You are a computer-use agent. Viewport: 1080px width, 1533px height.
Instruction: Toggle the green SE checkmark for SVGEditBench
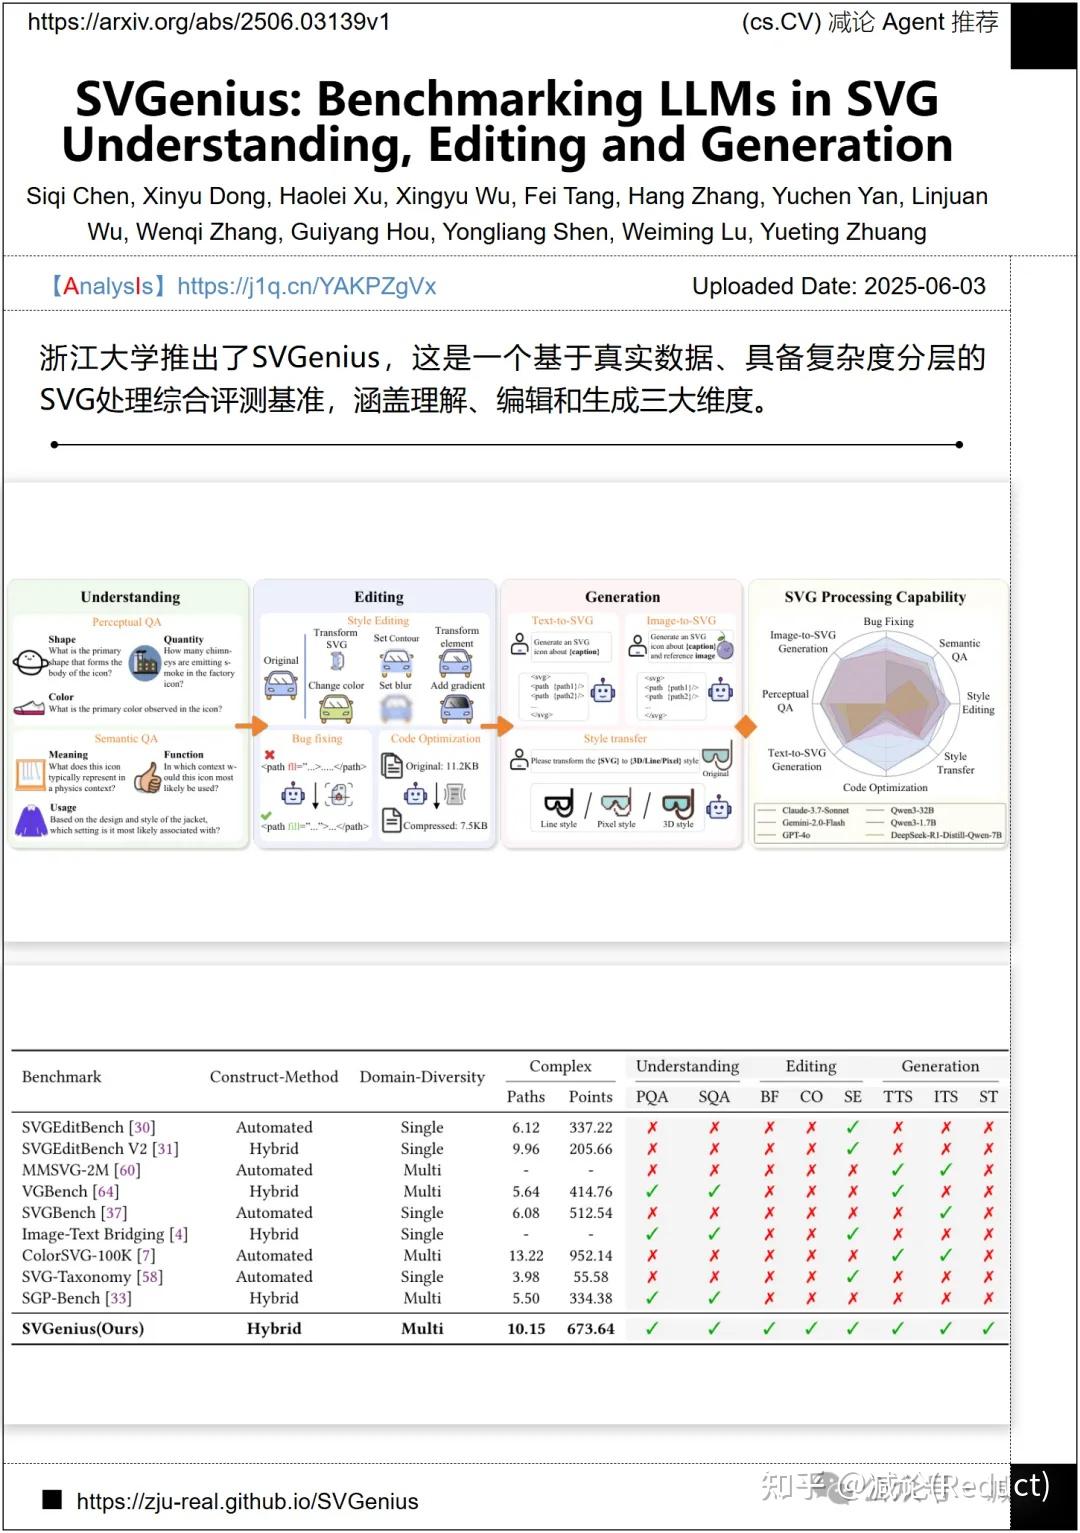click(853, 1127)
